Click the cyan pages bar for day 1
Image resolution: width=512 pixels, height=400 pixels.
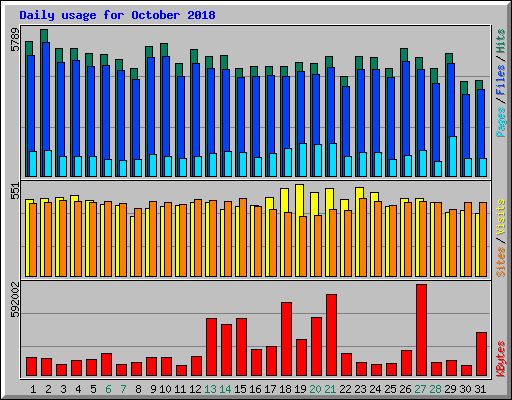point(33,164)
